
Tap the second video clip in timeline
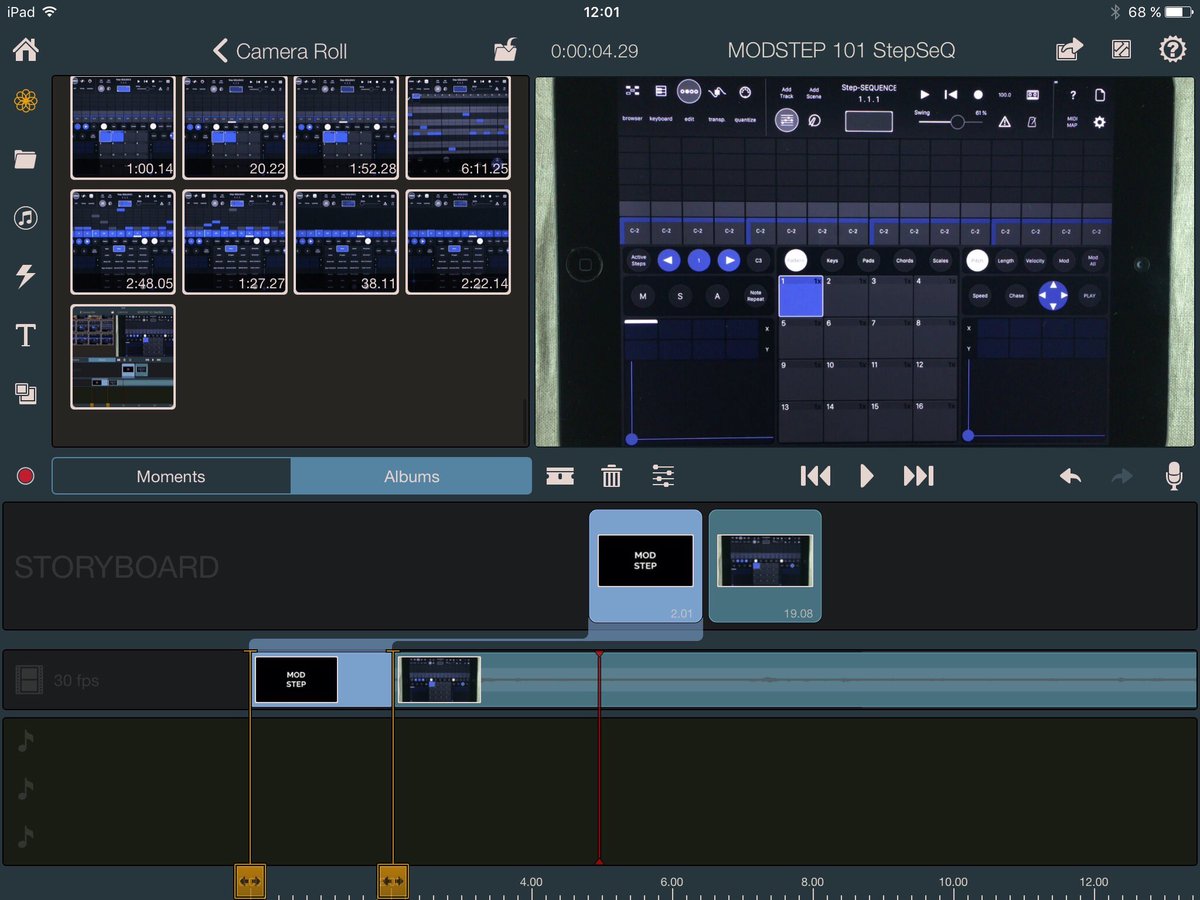[x=795, y=680]
